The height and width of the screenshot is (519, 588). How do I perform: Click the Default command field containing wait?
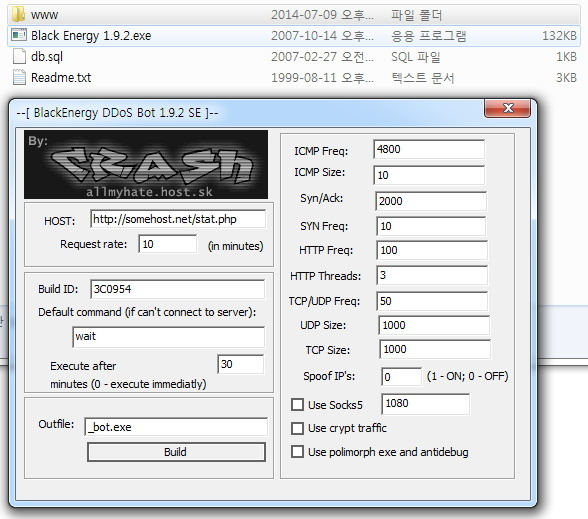click(168, 337)
